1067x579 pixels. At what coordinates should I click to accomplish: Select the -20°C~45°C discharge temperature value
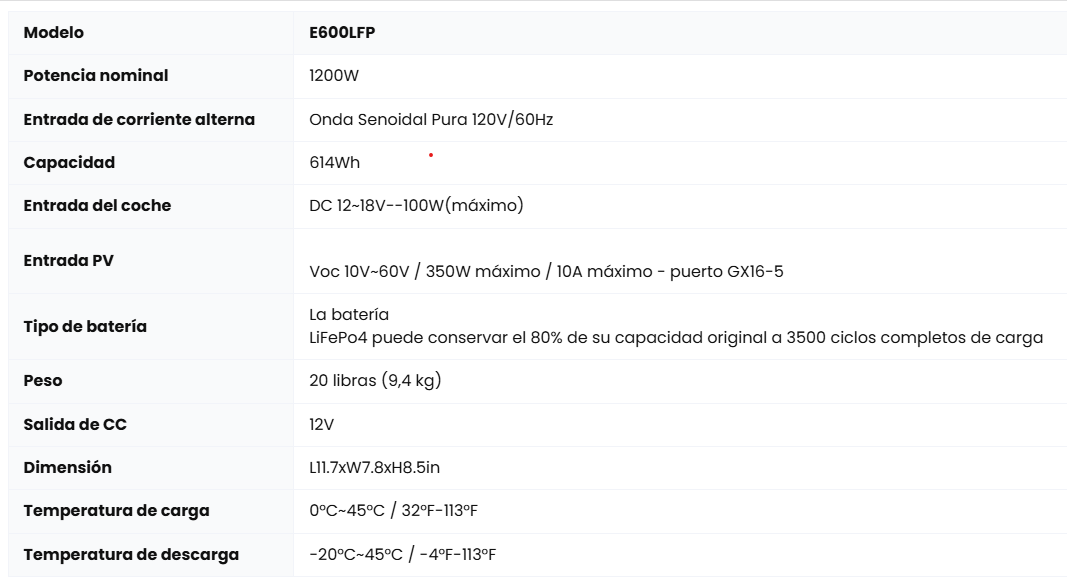tap(403, 555)
